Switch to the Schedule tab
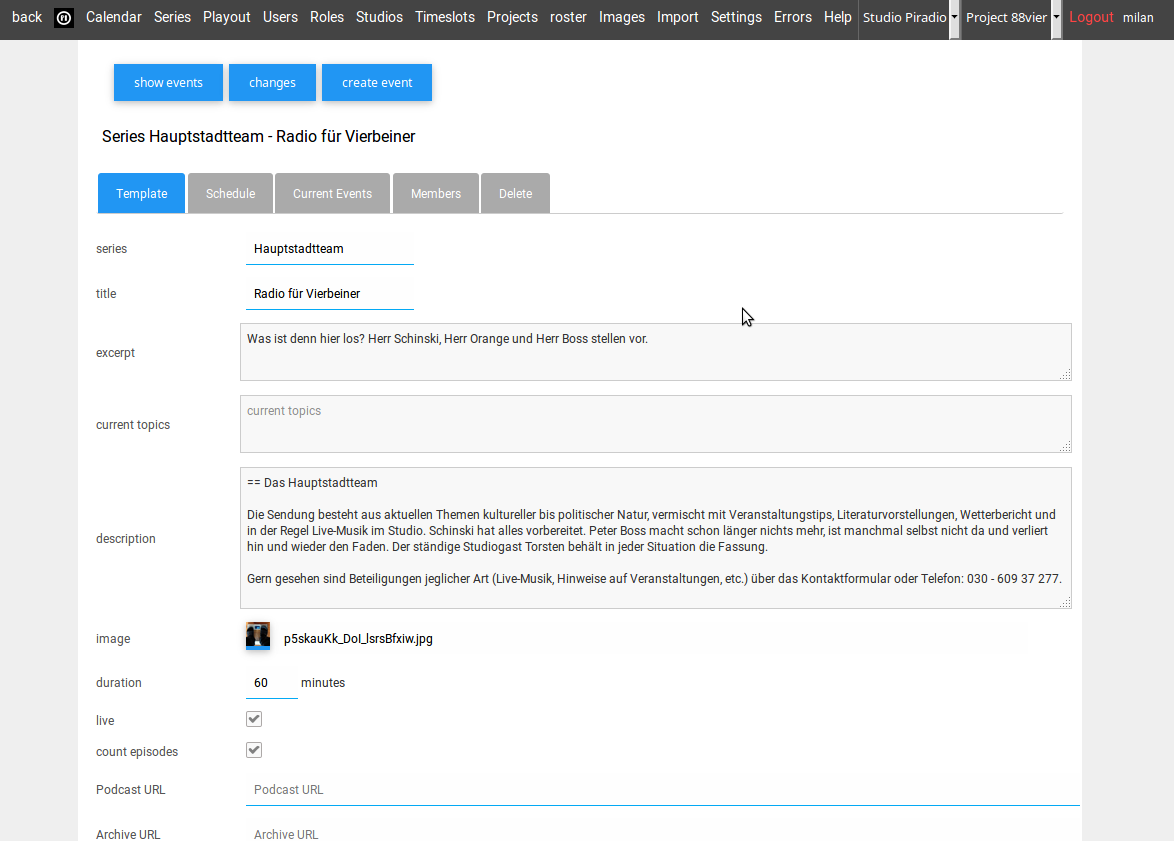This screenshot has height=841, width=1174. tap(230, 193)
